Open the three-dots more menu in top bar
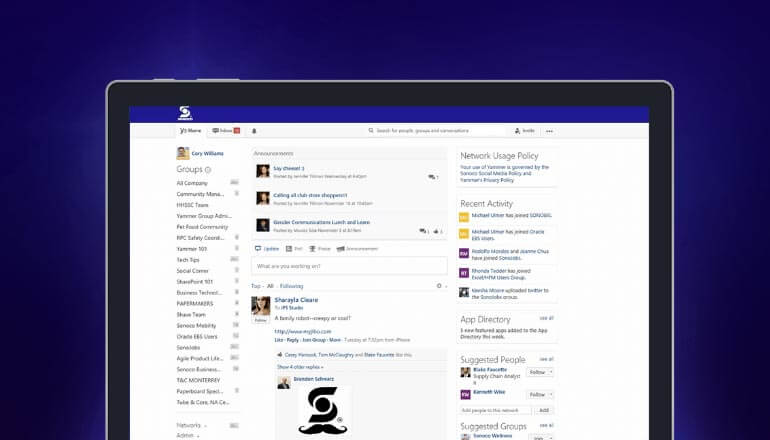 pyautogui.click(x=549, y=131)
